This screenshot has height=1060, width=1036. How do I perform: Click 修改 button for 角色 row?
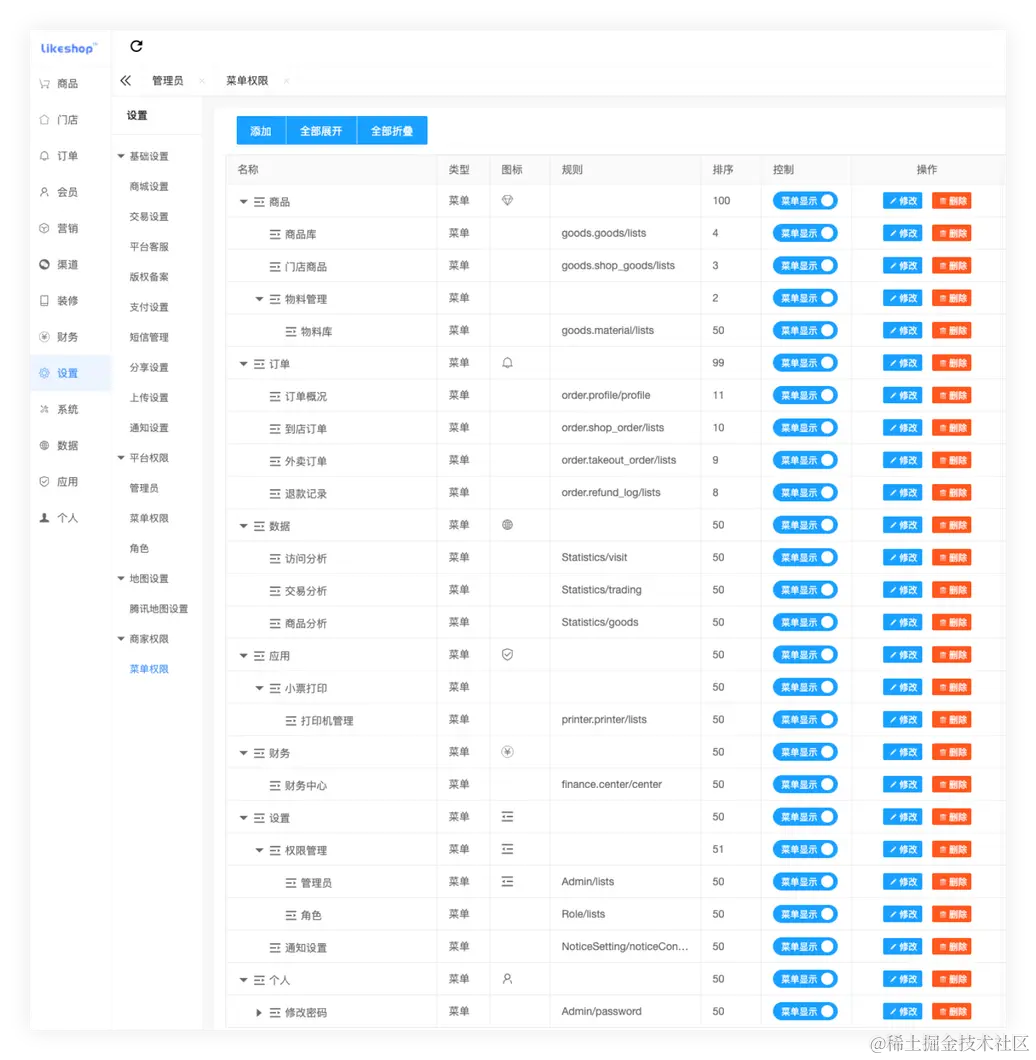coord(902,915)
